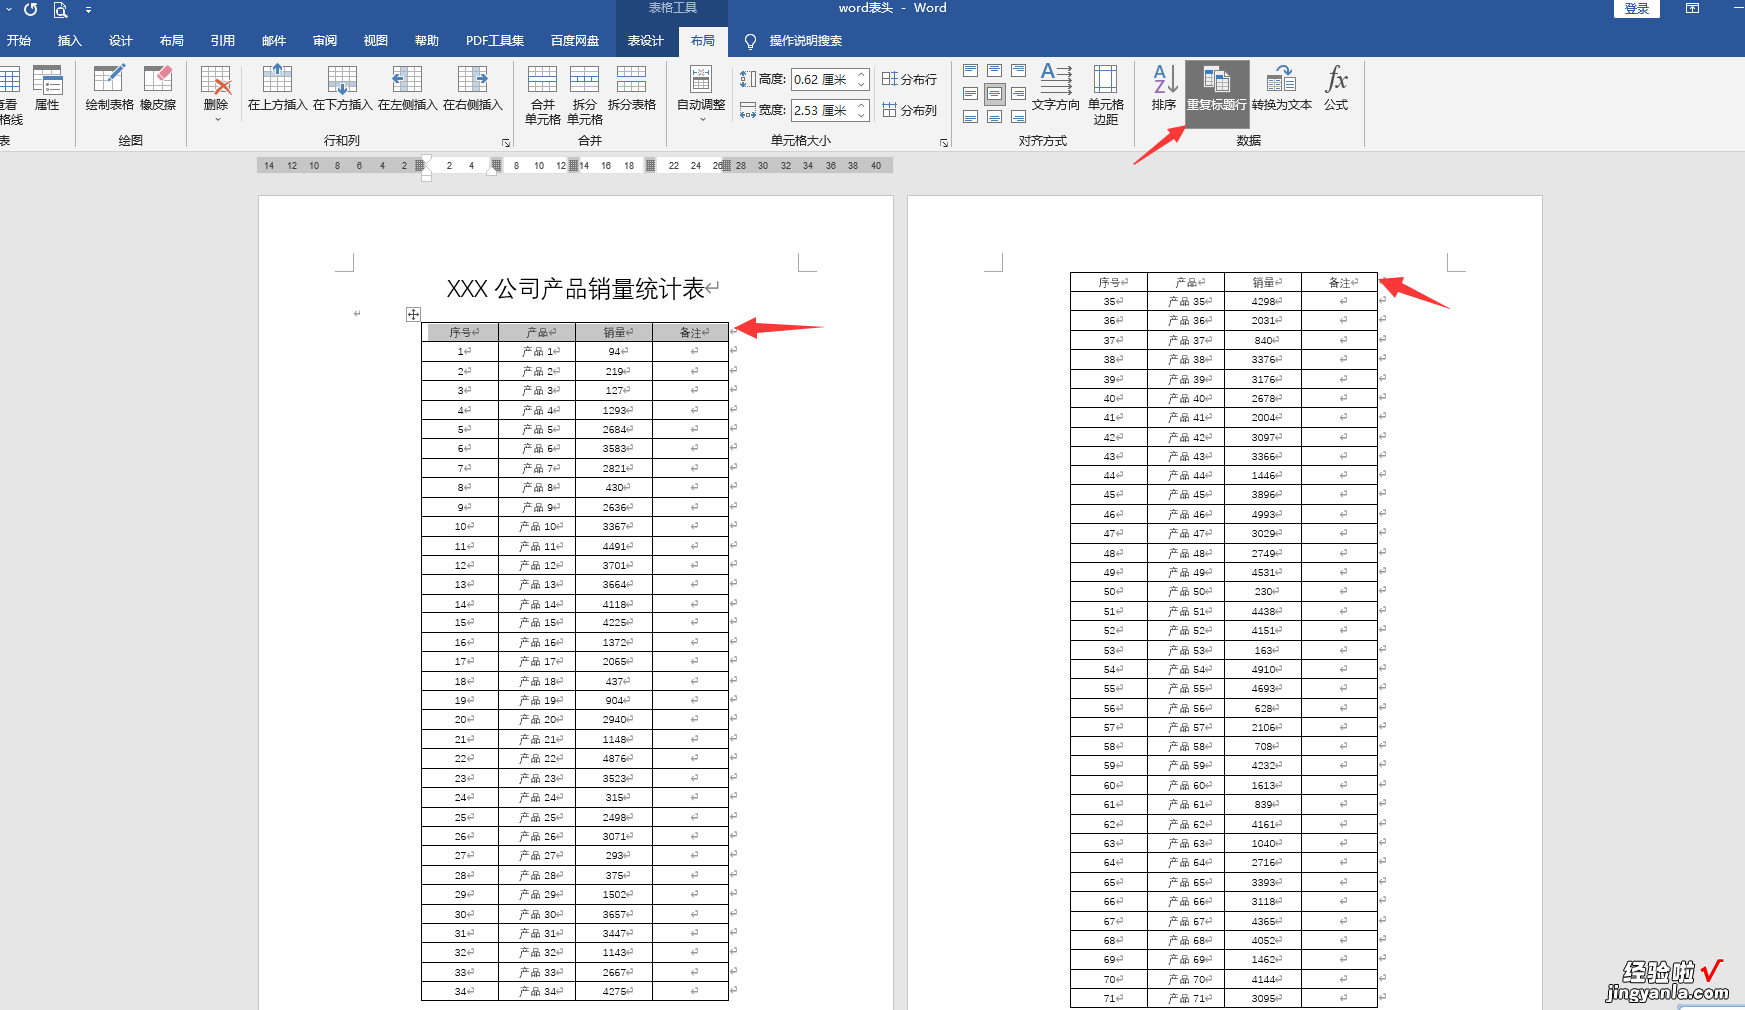Click 在上方插入 insert above
The image size is (1745, 1010).
click(x=277, y=88)
